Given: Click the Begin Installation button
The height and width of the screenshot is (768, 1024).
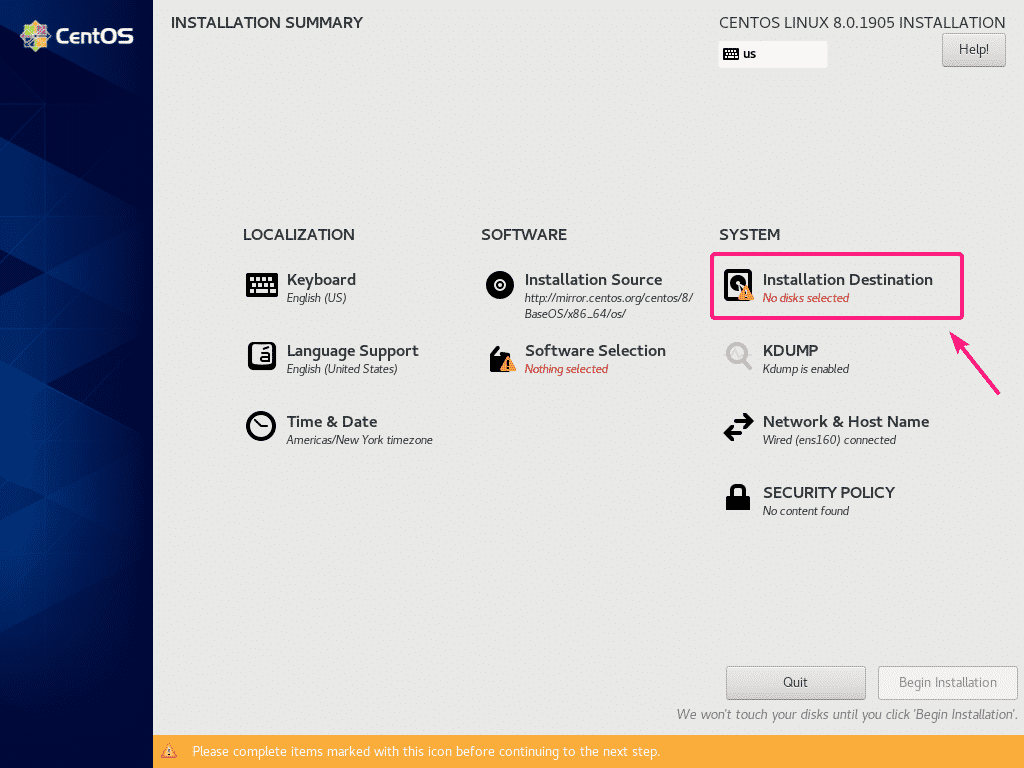Looking at the screenshot, I should [948, 682].
